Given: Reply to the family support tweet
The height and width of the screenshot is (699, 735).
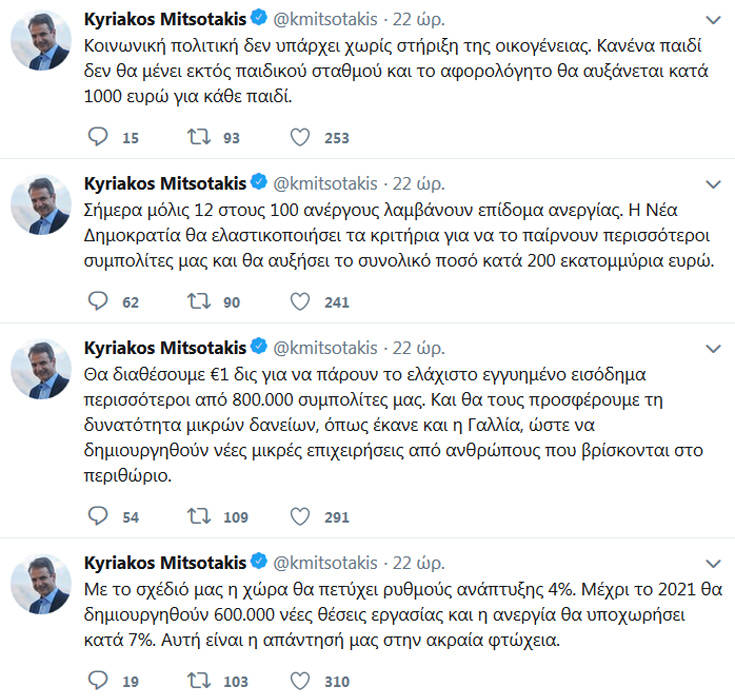Looking at the screenshot, I should coord(98,138).
